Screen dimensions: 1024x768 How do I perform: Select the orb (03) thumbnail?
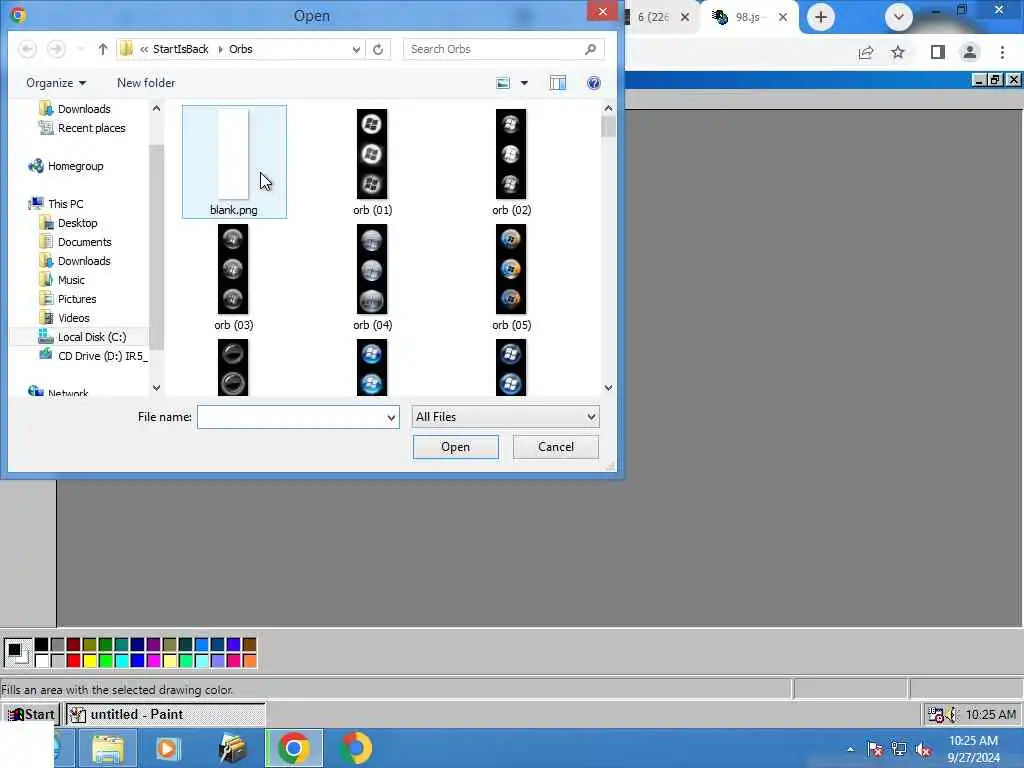tap(233, 269)
